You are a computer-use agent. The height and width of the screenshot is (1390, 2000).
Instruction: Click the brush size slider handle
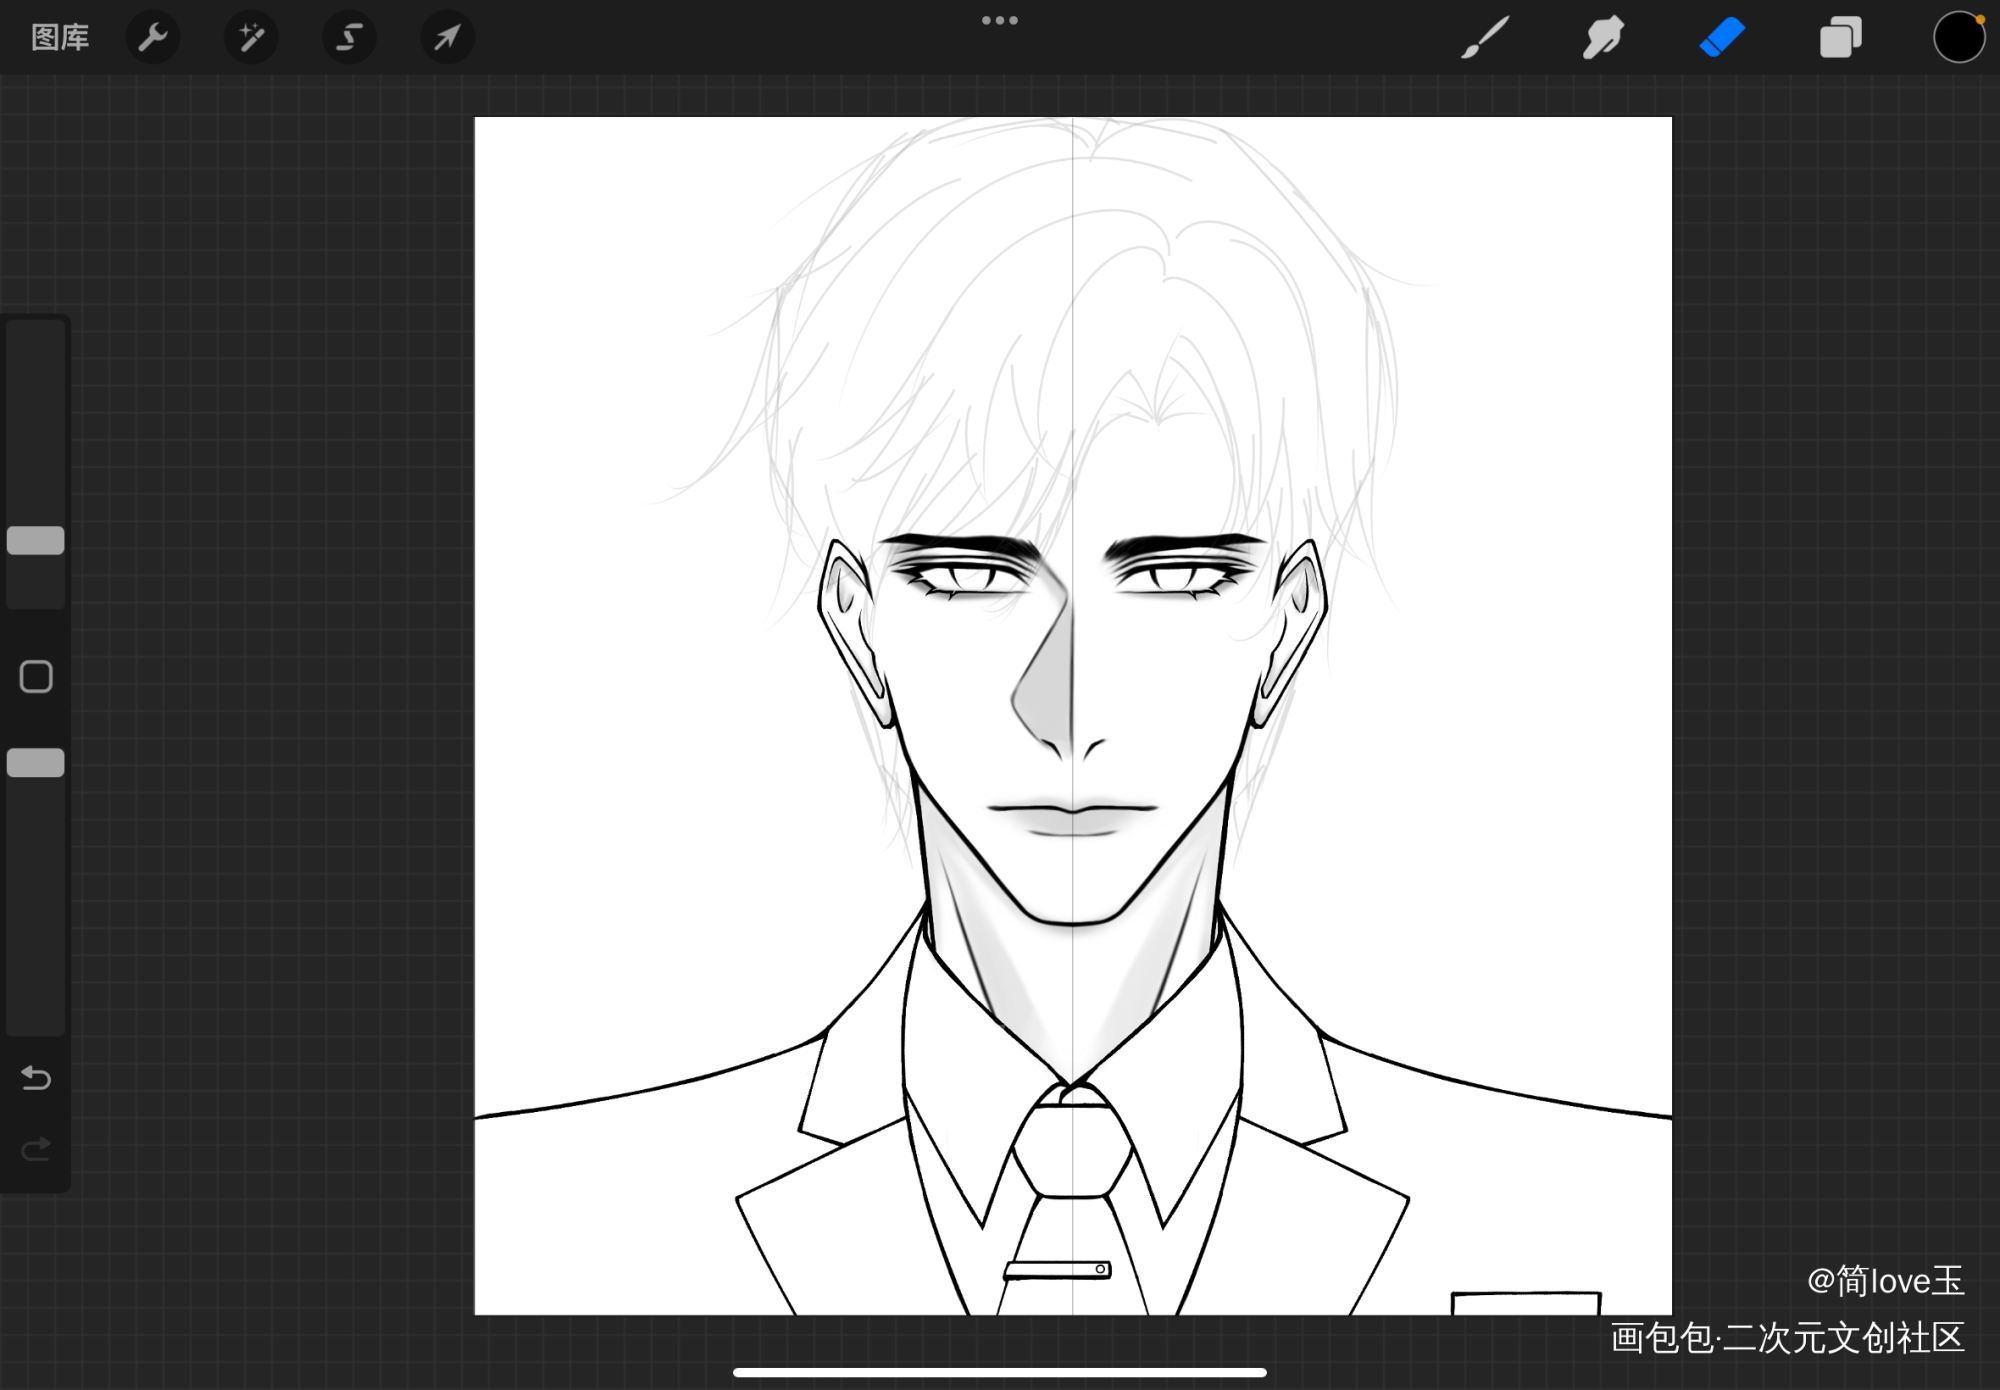pos(36,540)
